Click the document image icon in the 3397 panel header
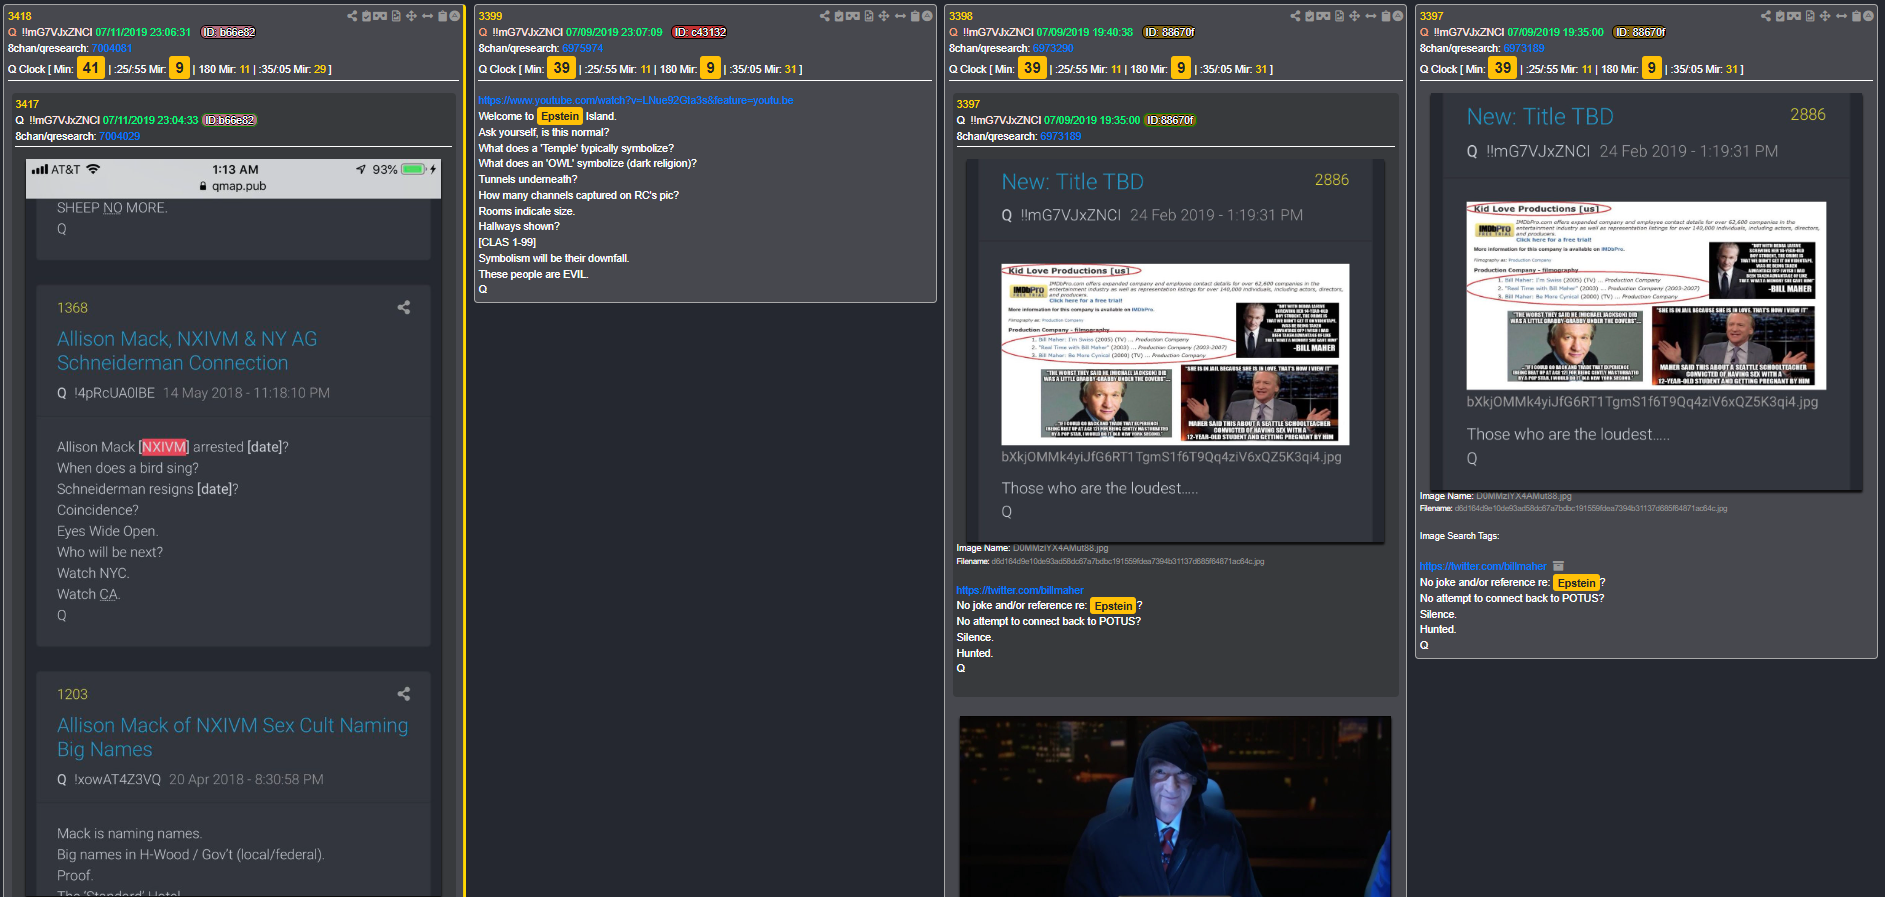 (x=1810, y=16)
